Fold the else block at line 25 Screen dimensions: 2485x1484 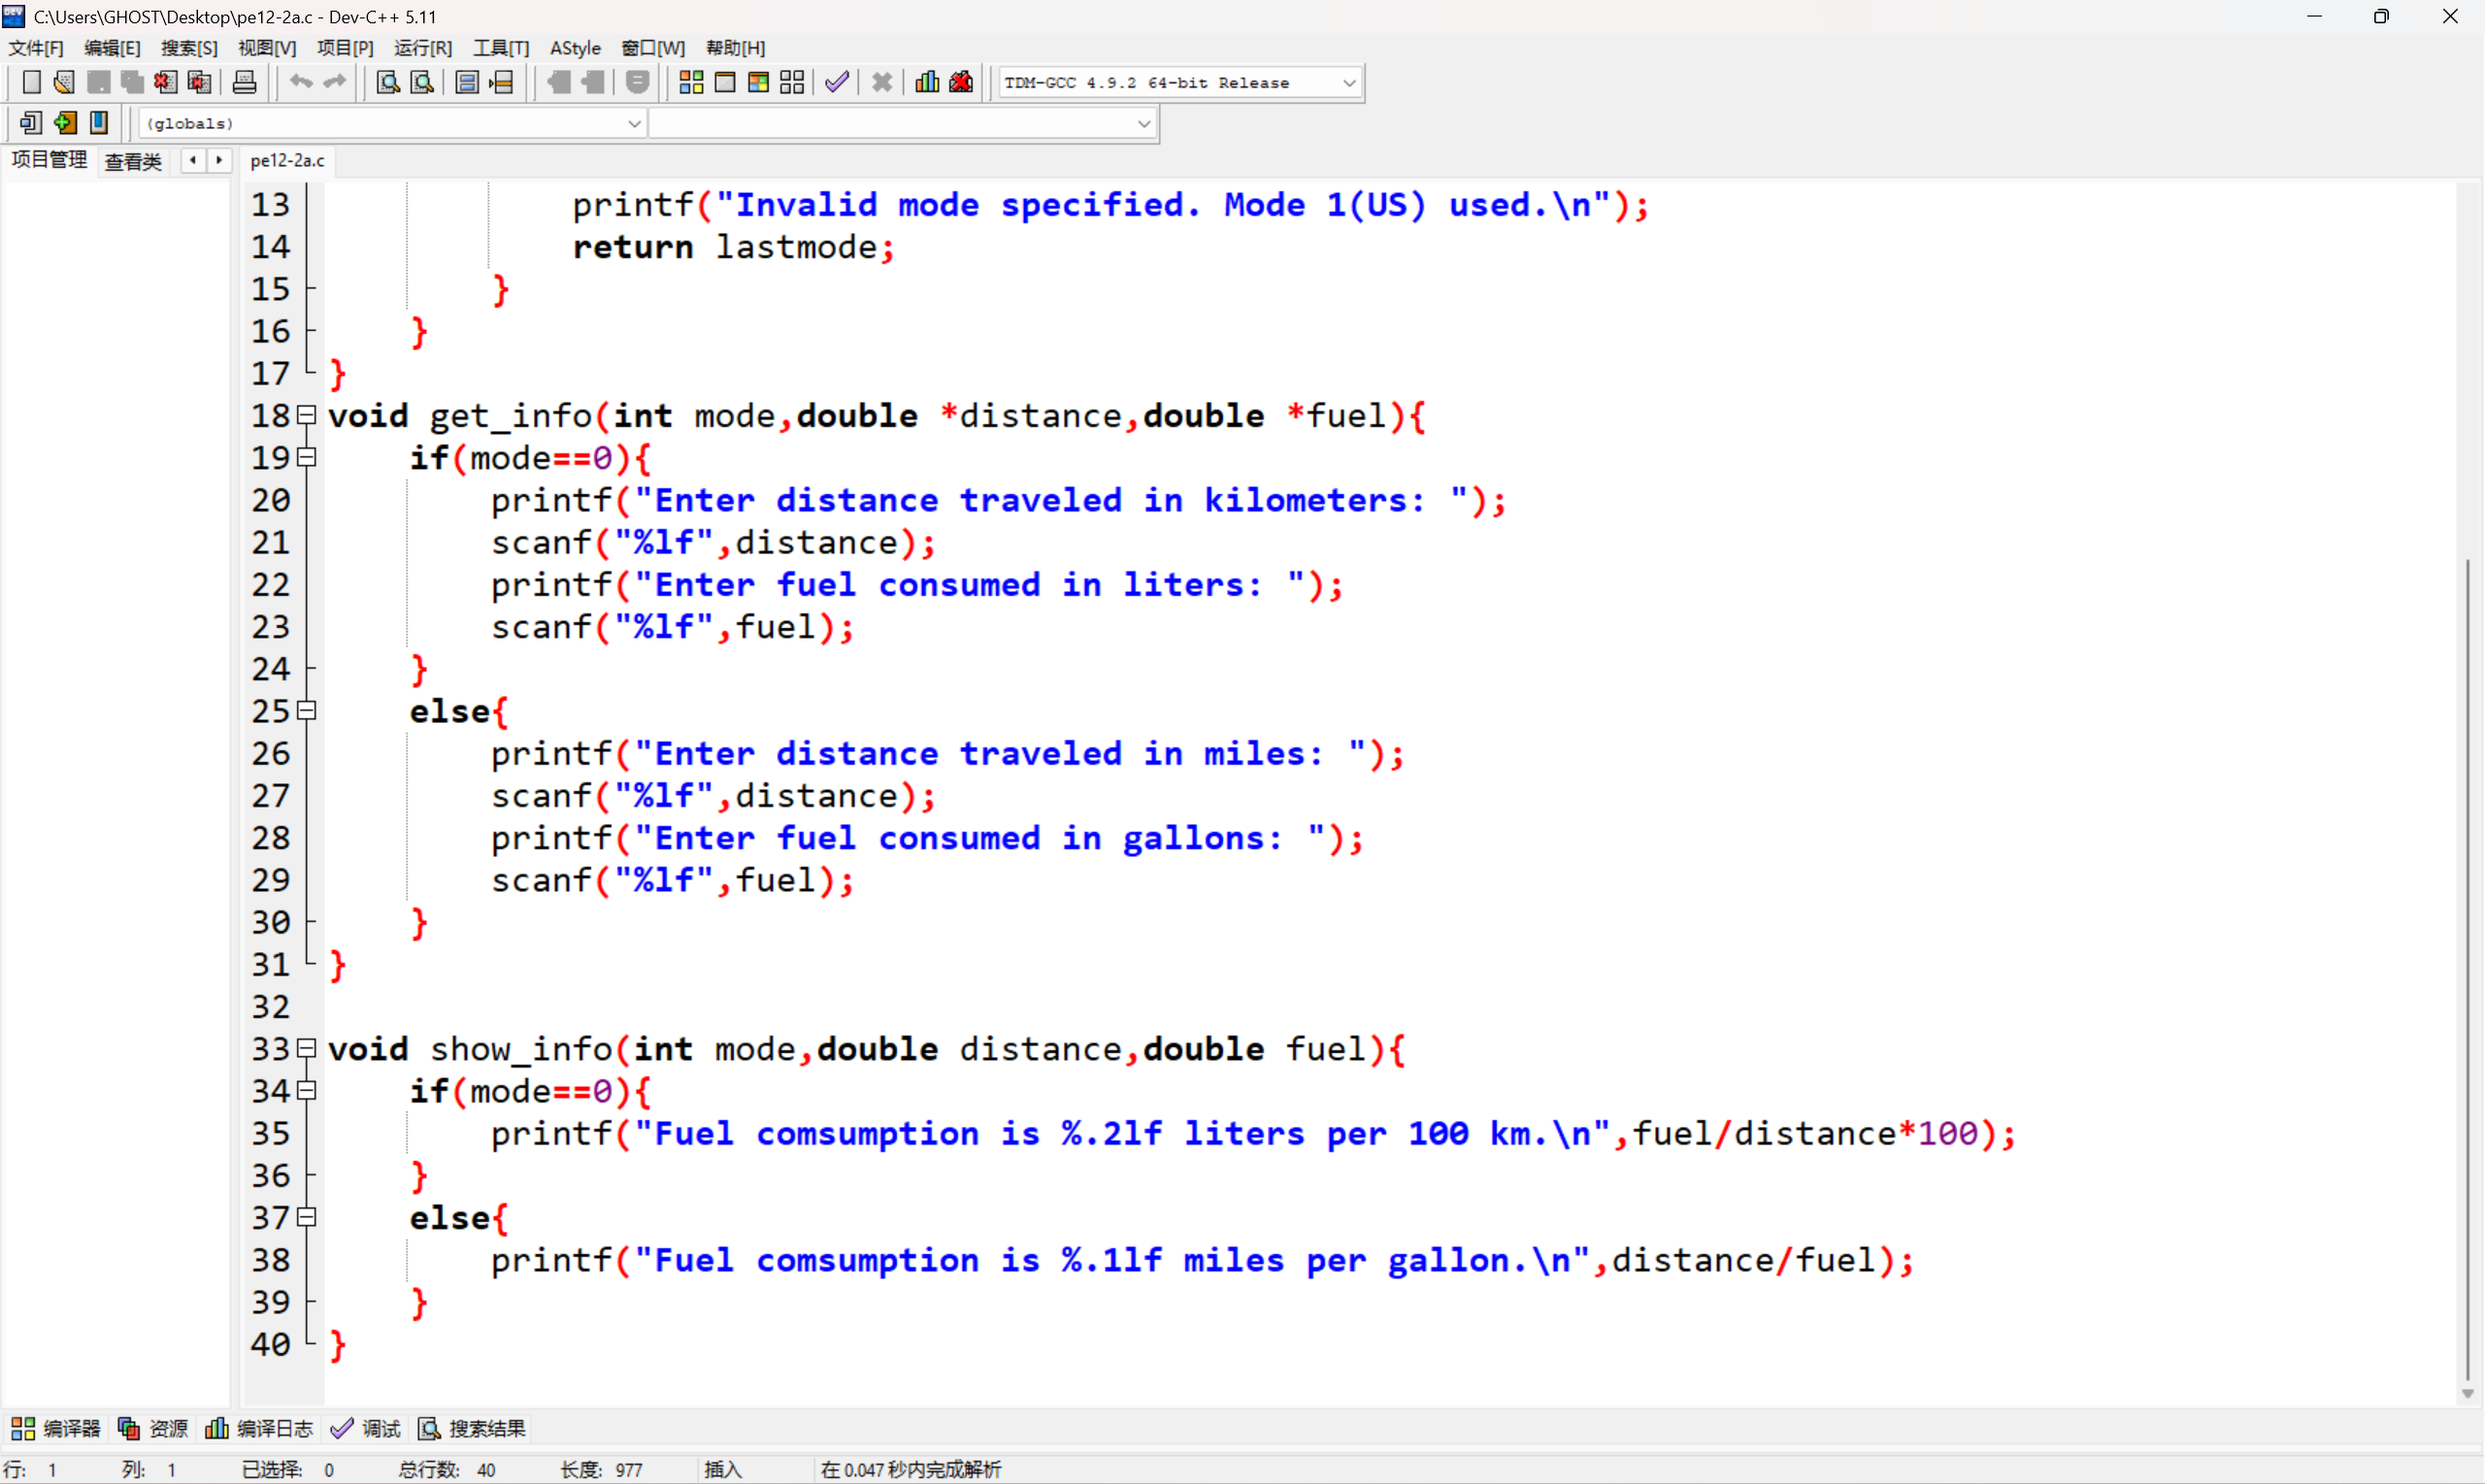click(x=308, y=711)
